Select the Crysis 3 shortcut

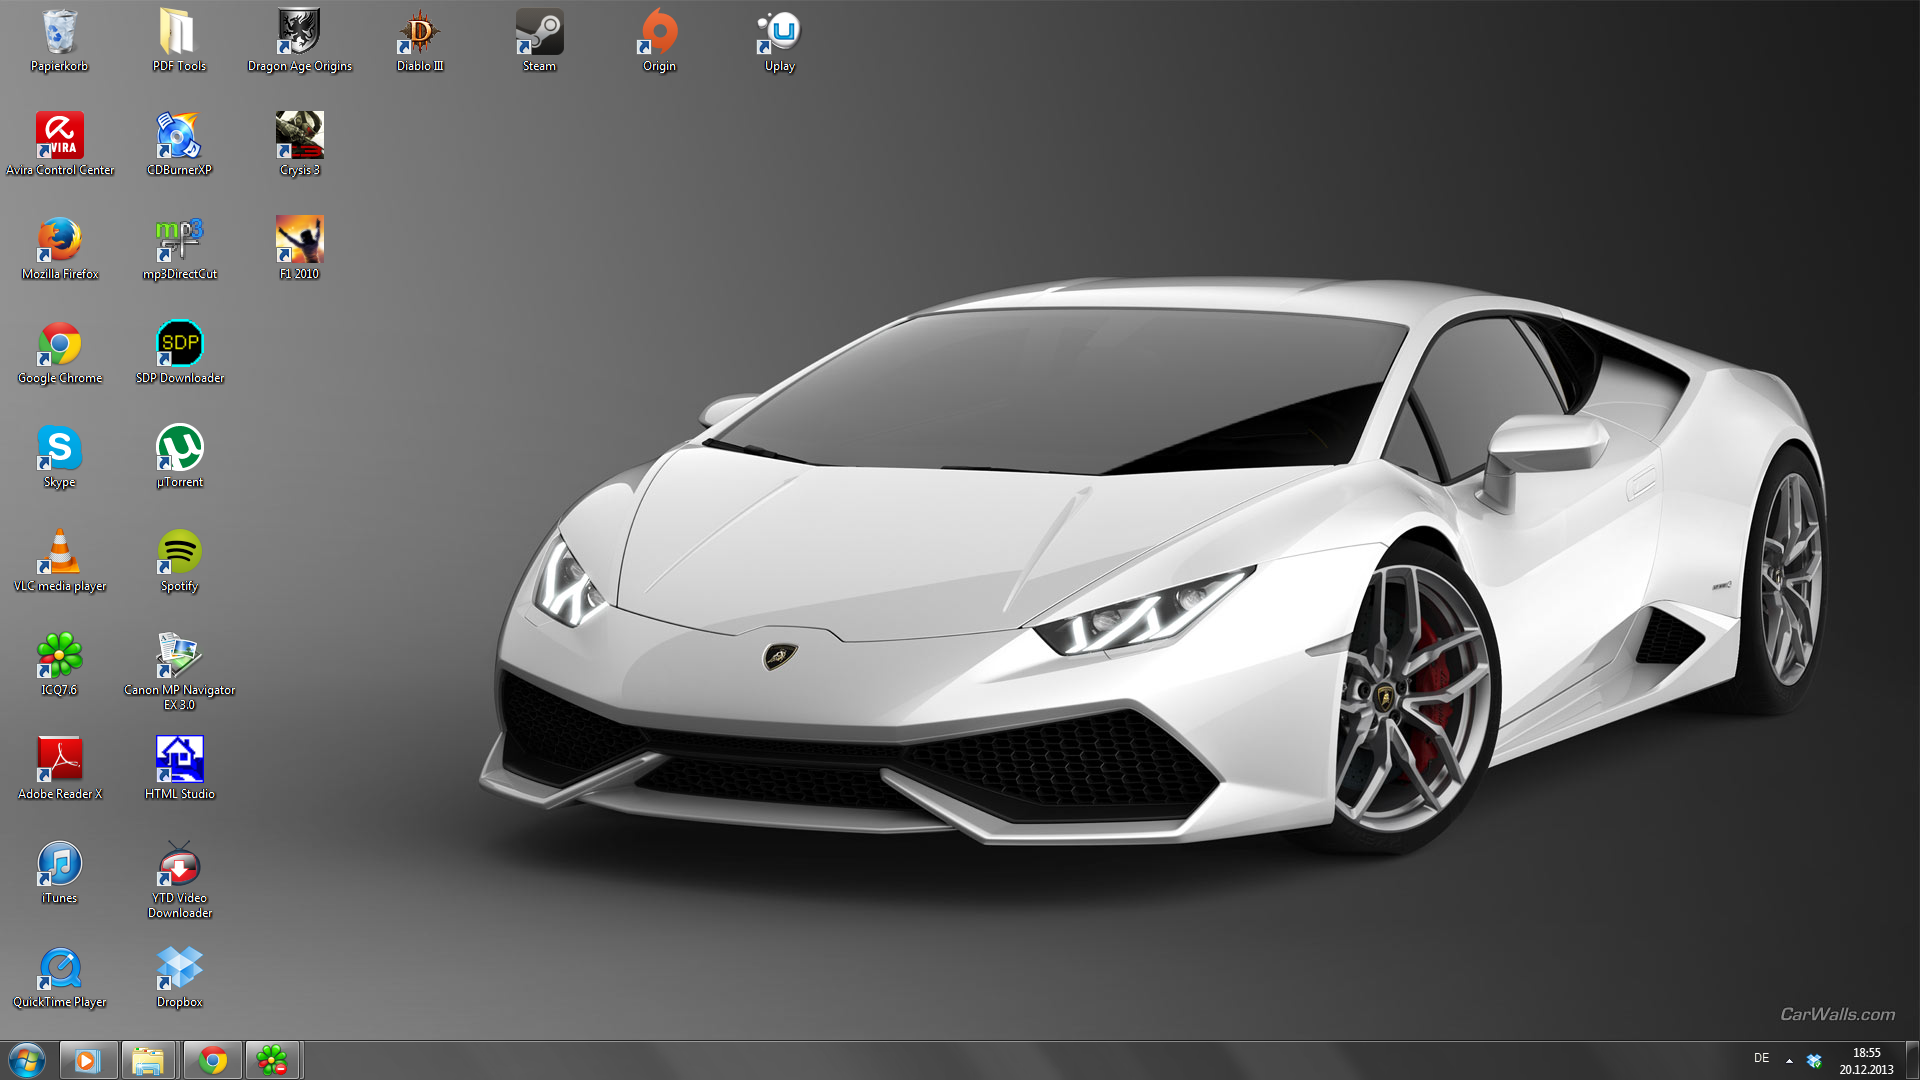299,145
